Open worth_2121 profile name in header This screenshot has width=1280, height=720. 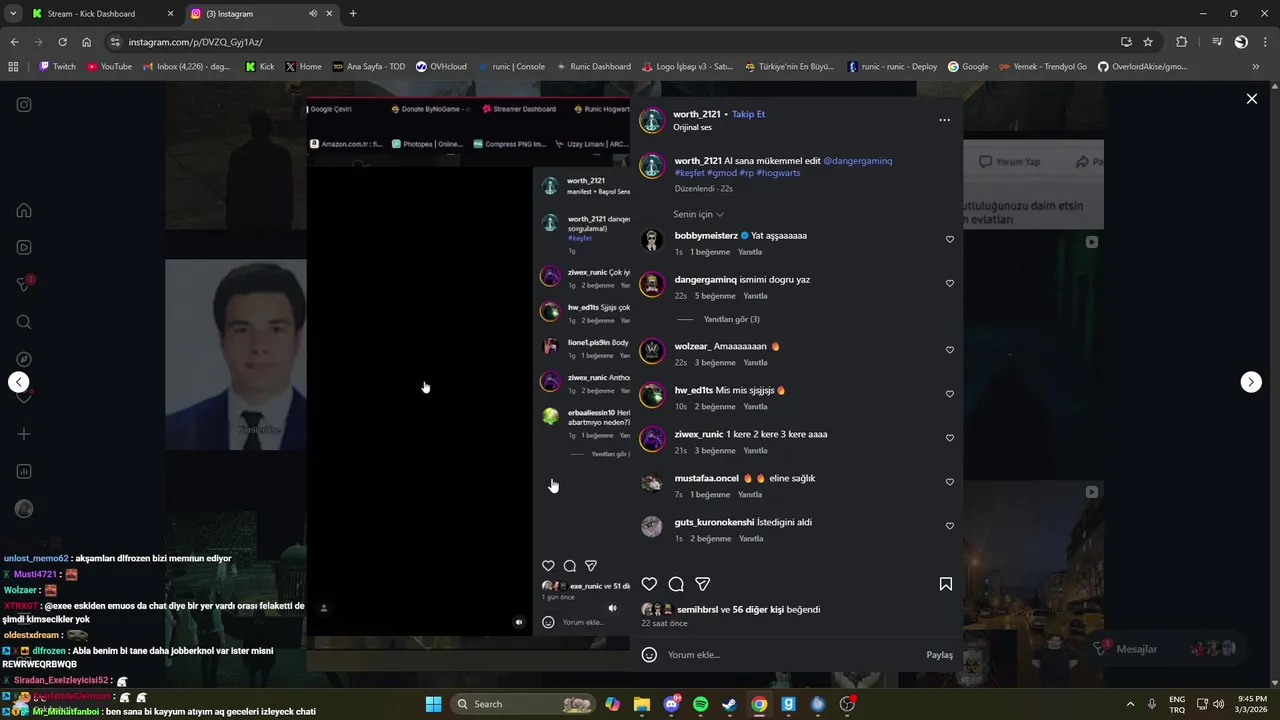[697, 114]
